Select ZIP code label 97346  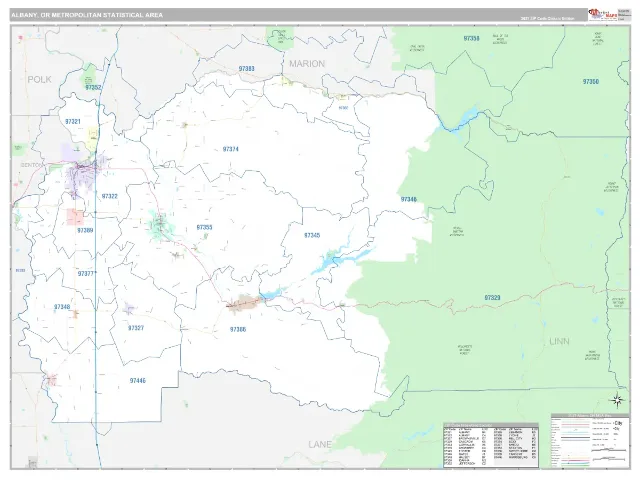click(x=409, y=199)
